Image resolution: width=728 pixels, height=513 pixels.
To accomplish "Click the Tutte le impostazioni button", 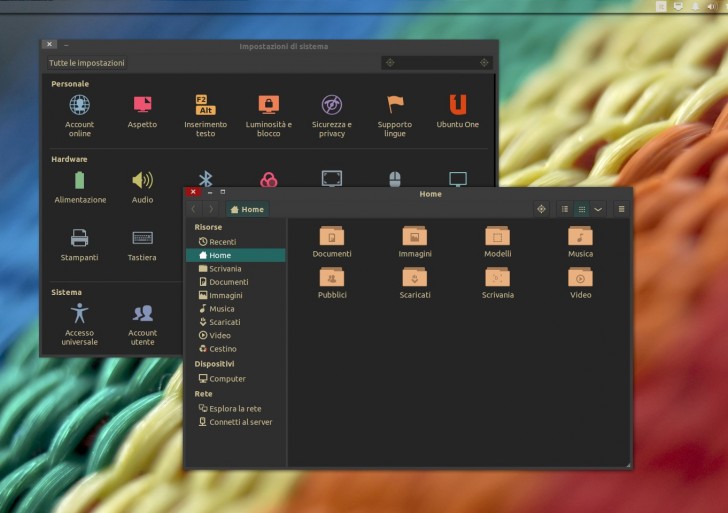I will click(87, 63).
